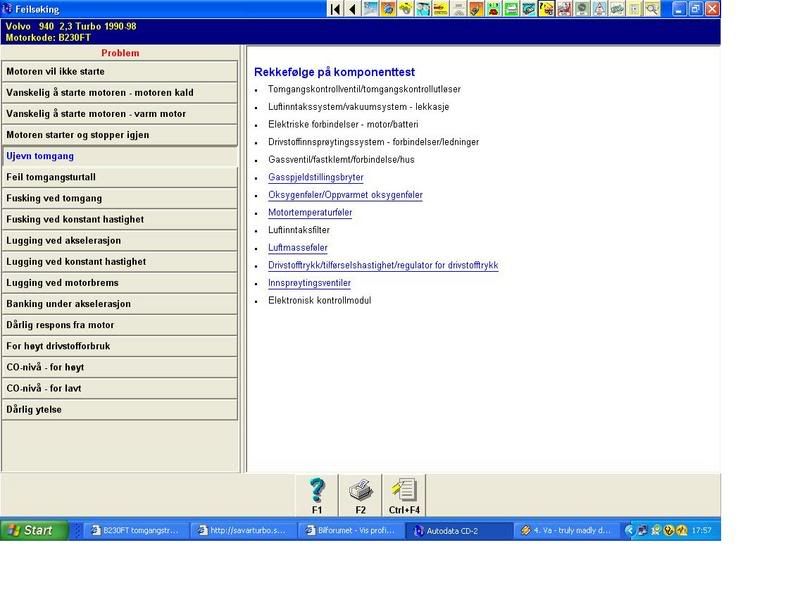Viewport: 800px width, 600px height.
Task: Follow the 'Motortemperaturføler' link
Action: click(310, 213)
